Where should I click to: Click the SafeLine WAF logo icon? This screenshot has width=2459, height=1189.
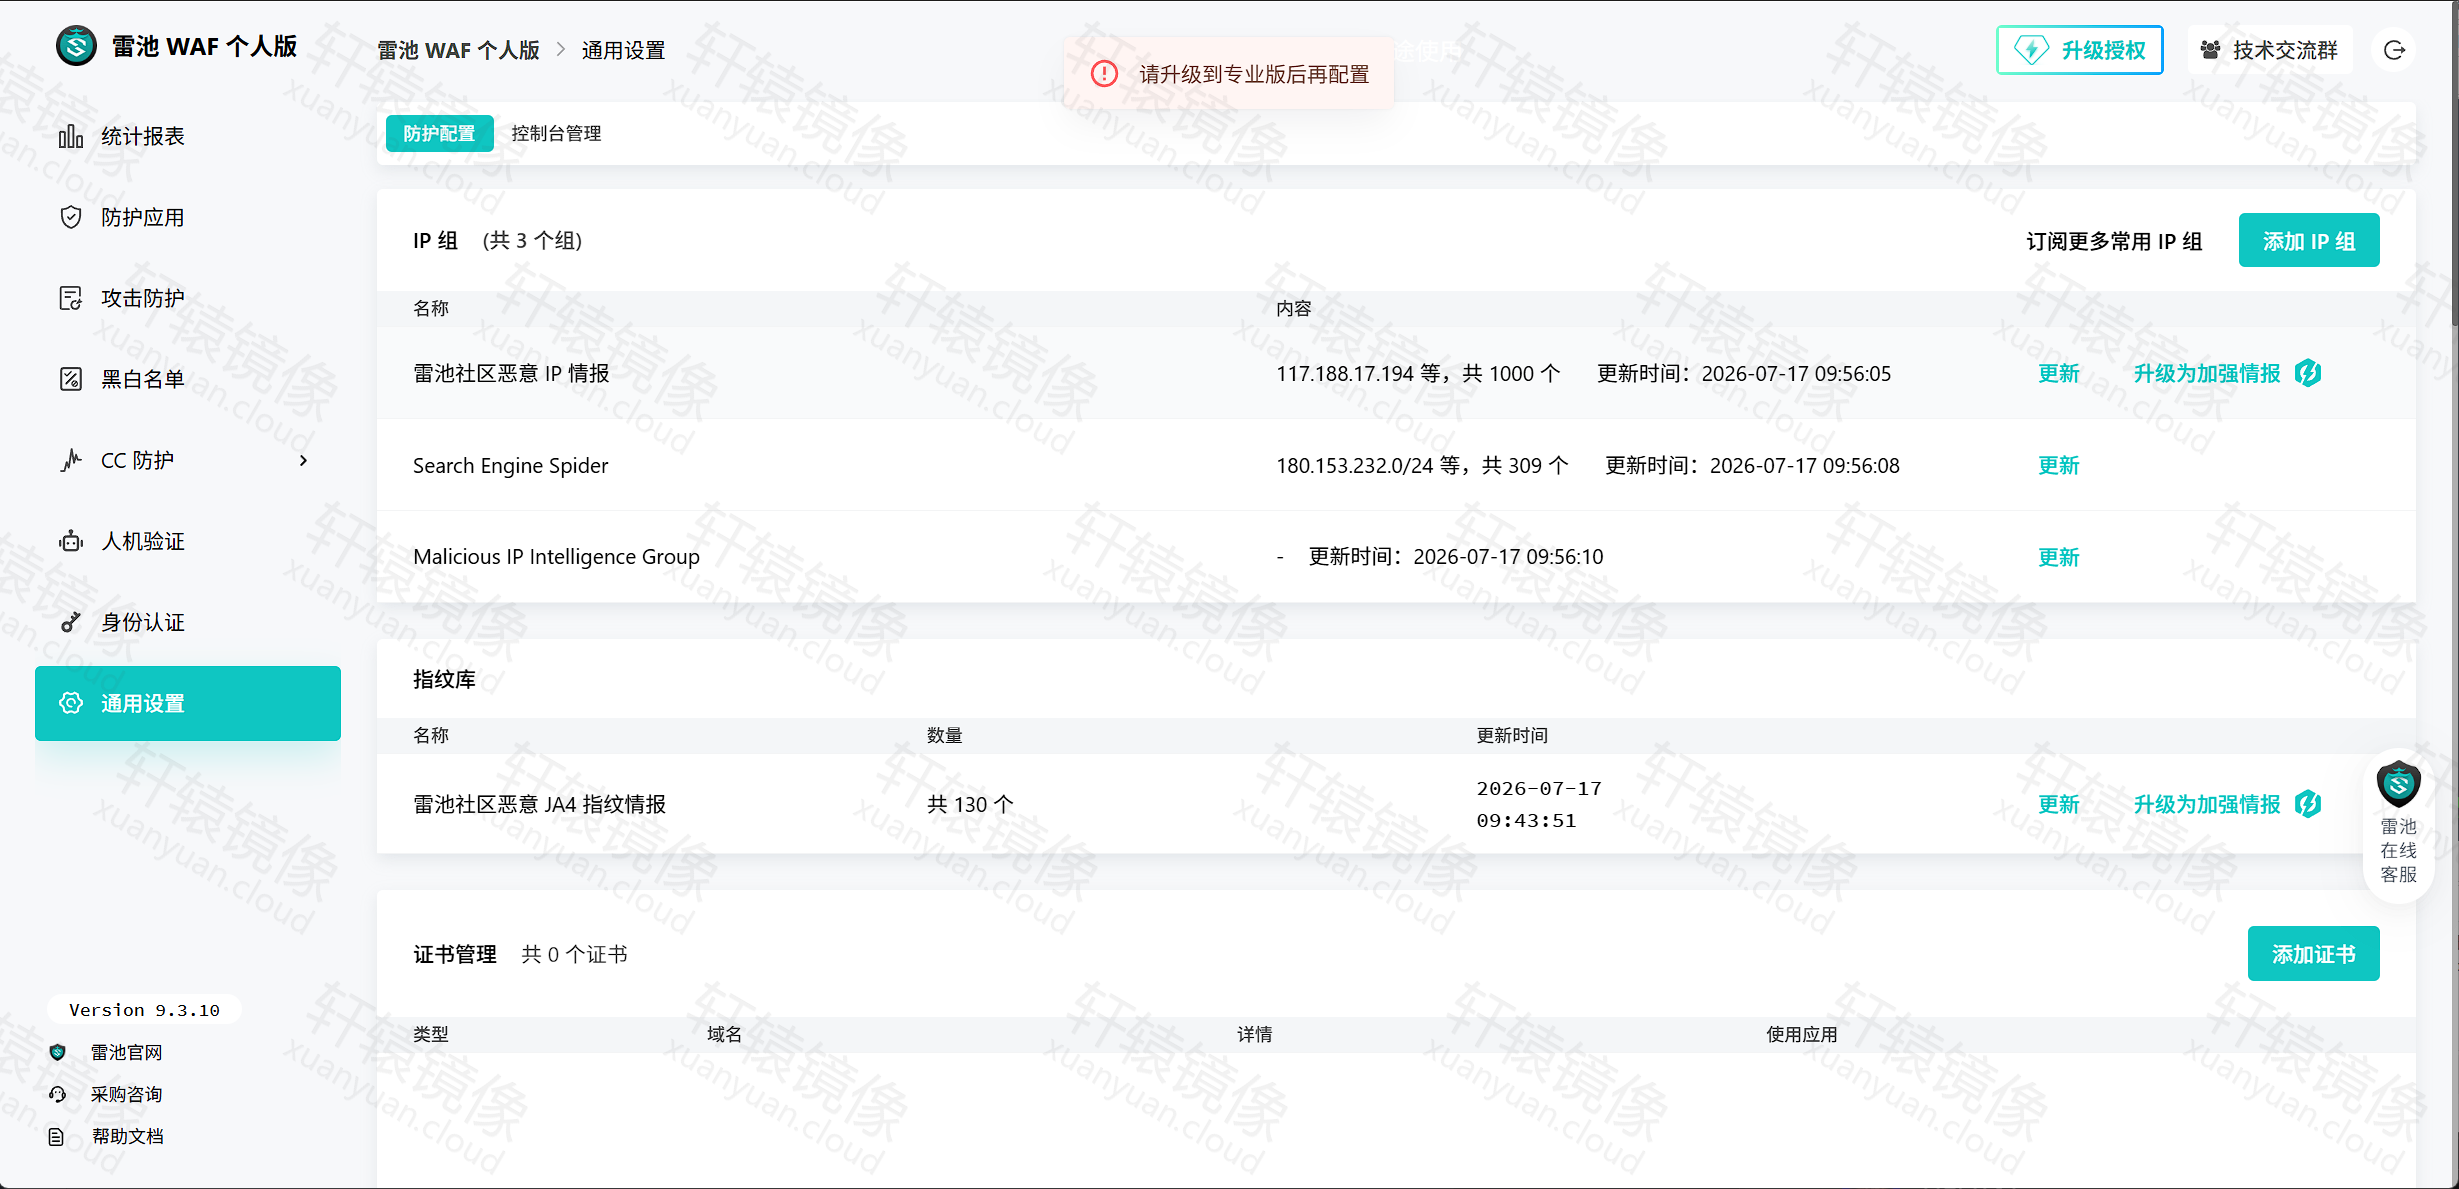click(x=76, y=46)
